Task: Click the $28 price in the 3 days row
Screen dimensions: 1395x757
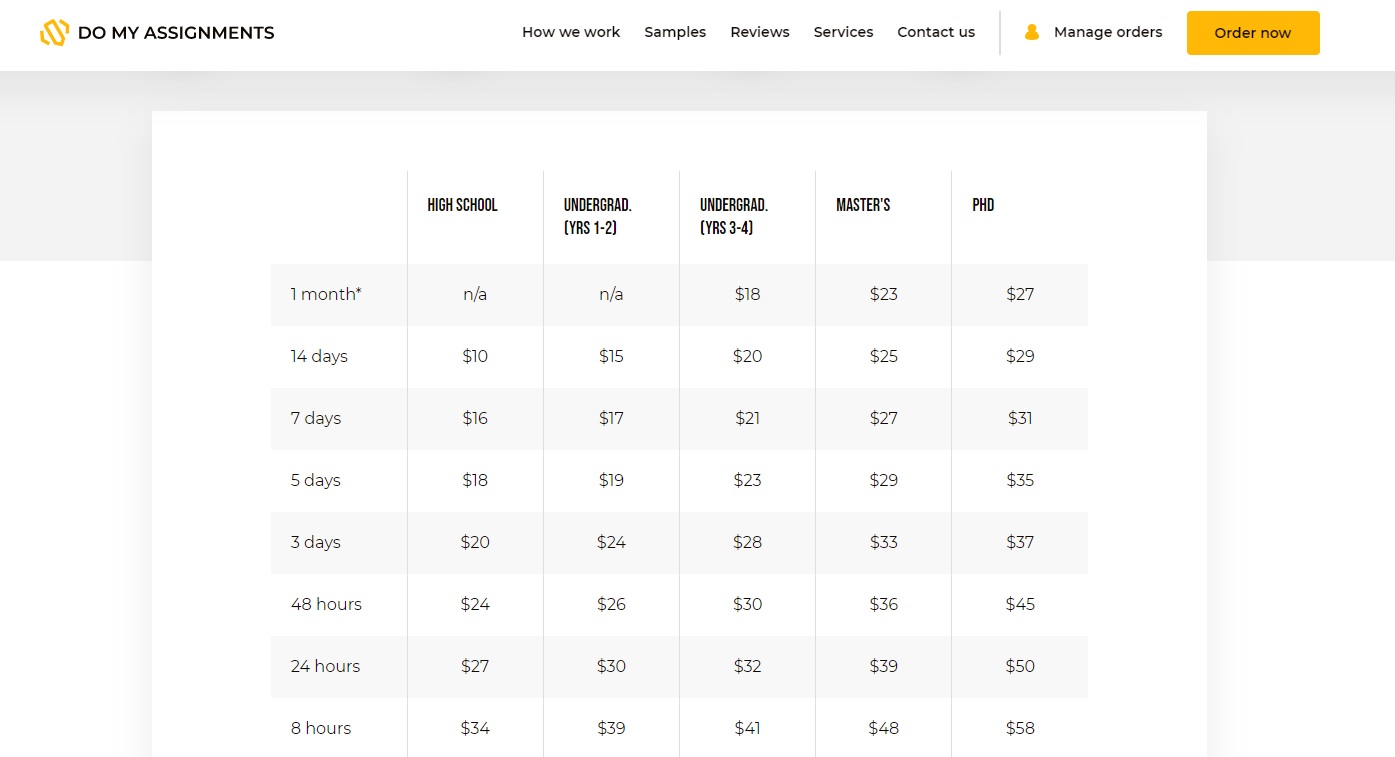Action: pyautogui.click(x=747, y=542)
